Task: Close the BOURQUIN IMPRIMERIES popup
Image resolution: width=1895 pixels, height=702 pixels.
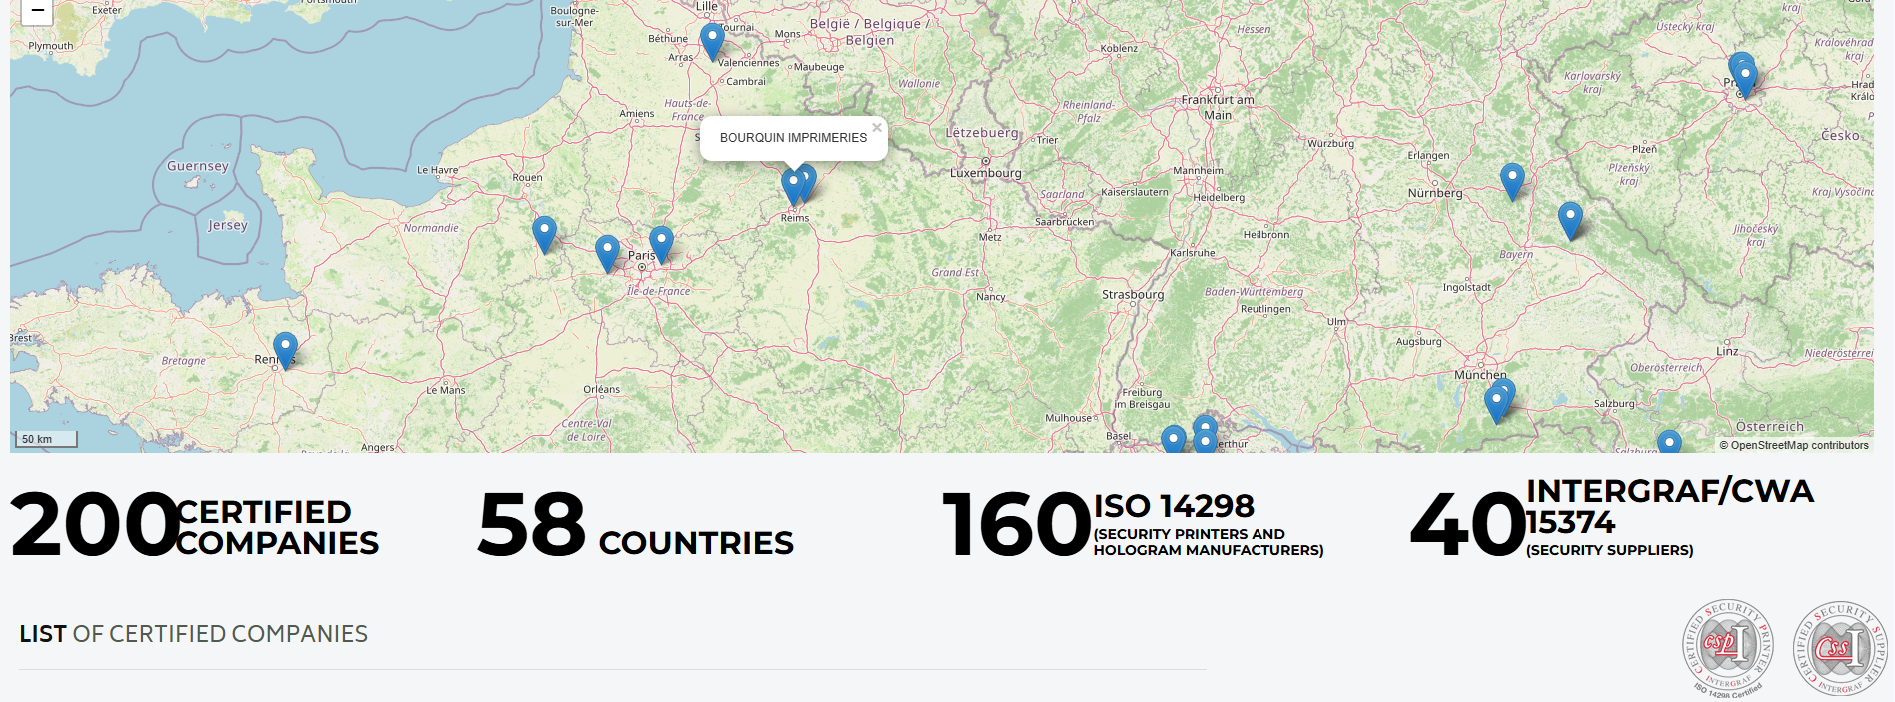Action: [877, 127]
